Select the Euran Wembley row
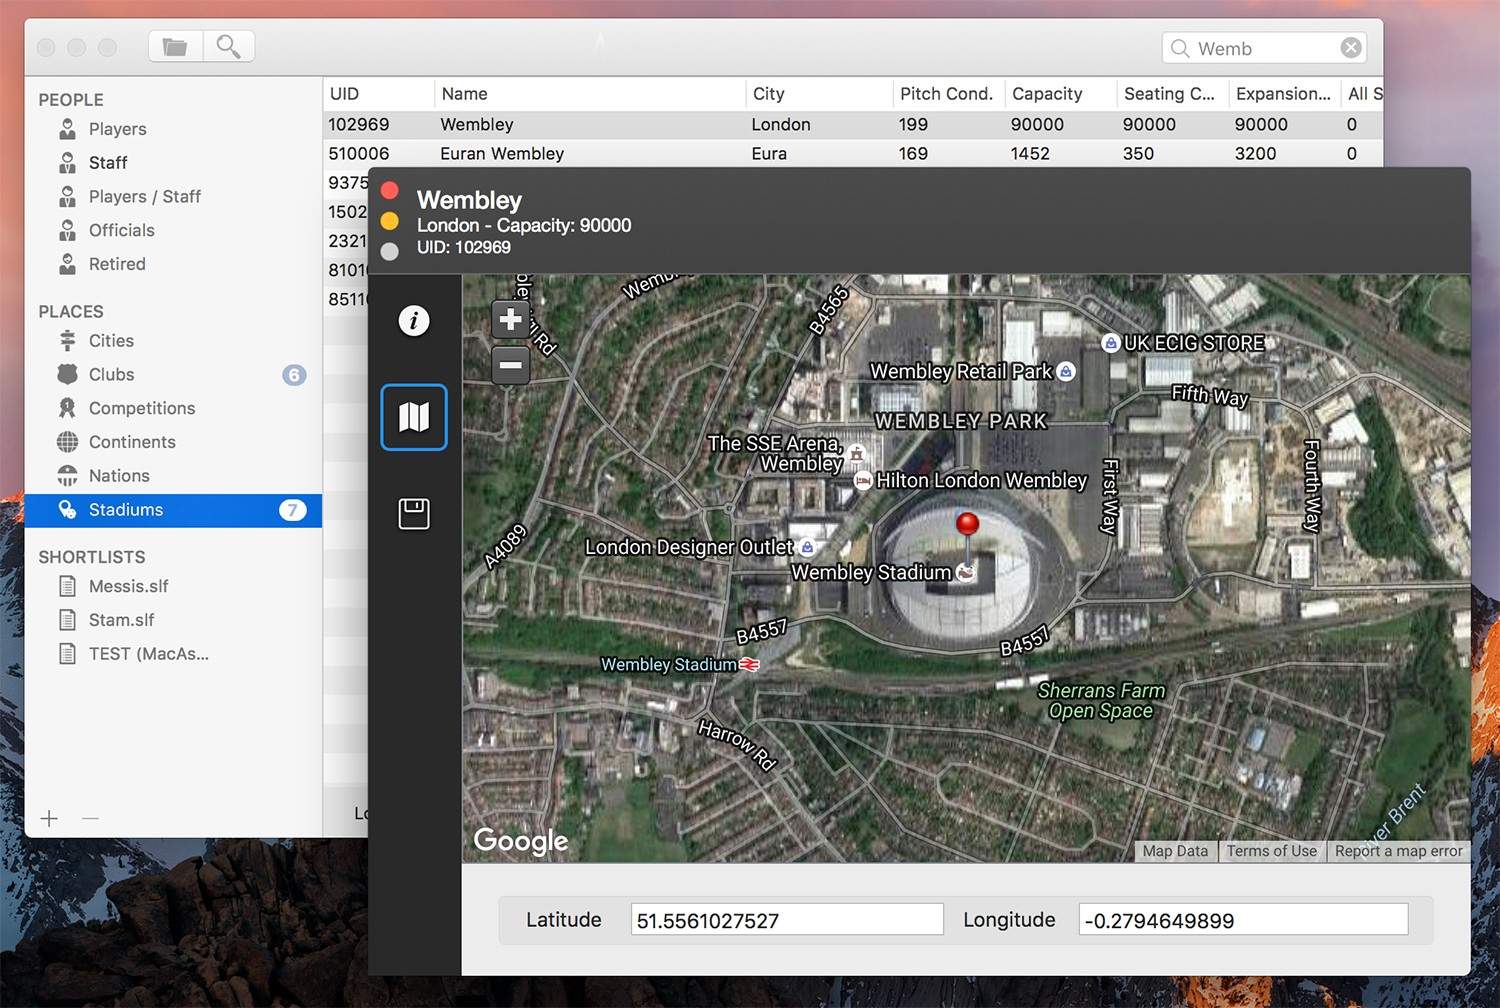The image size is (1500, 1008). pyautogui.click(x=853, y=154)
